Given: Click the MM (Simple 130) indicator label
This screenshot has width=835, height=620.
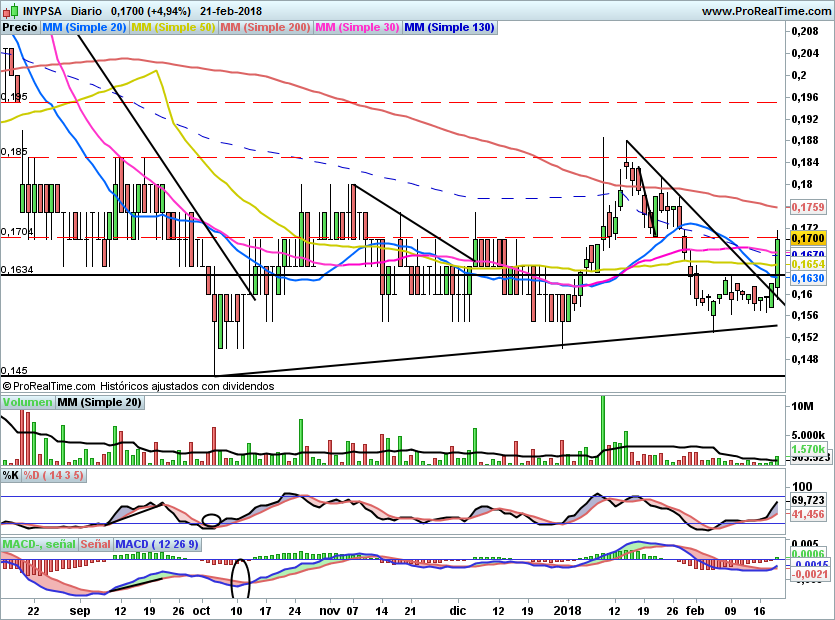Looking at the screenshot, I should click(x=449, y=28).
